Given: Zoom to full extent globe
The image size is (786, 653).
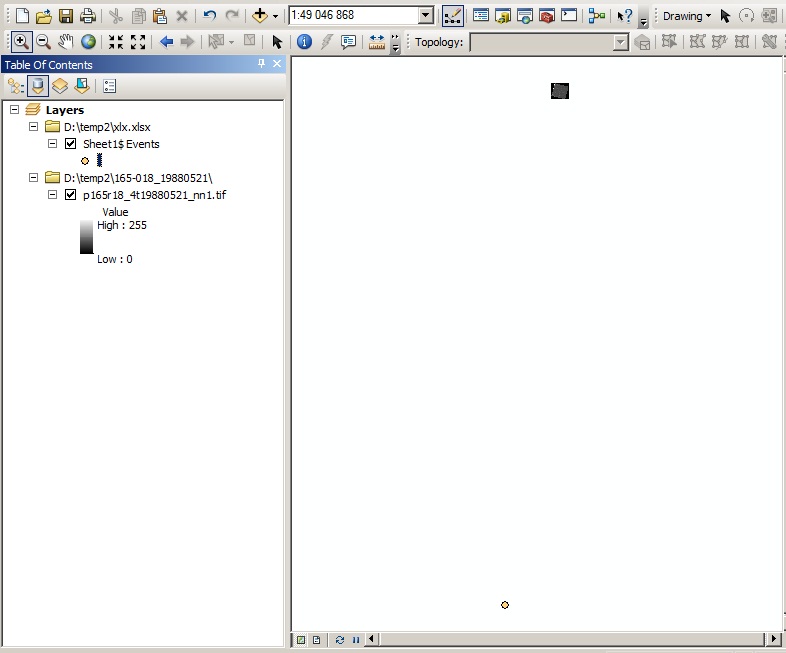Looking at the screenshot, I should (x=88, y=42).
